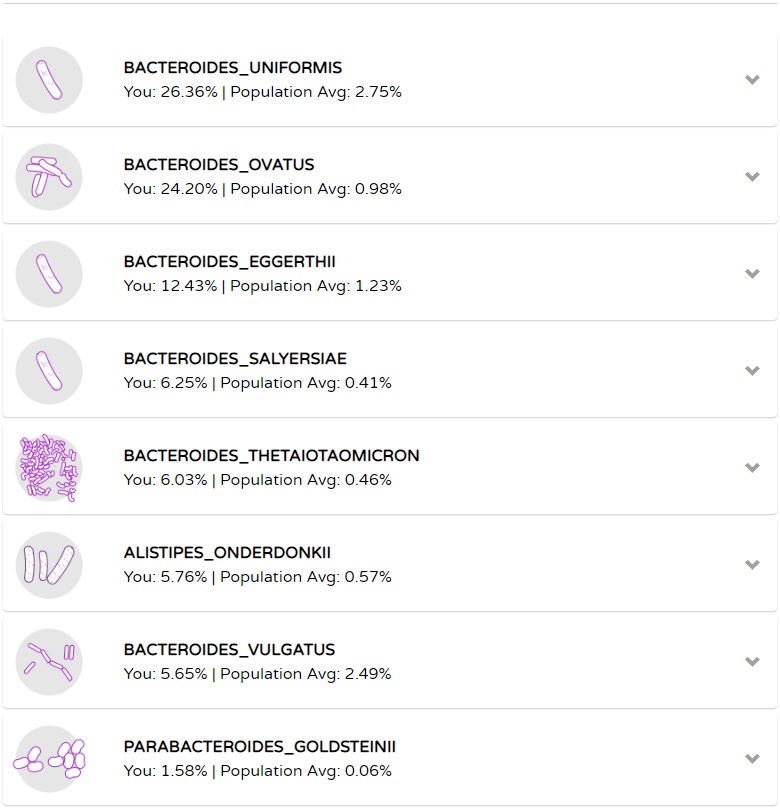Expand the ALISTIPES_ONDERDONKII row chevron
This screenshot has height=809, width=780.
753,565
